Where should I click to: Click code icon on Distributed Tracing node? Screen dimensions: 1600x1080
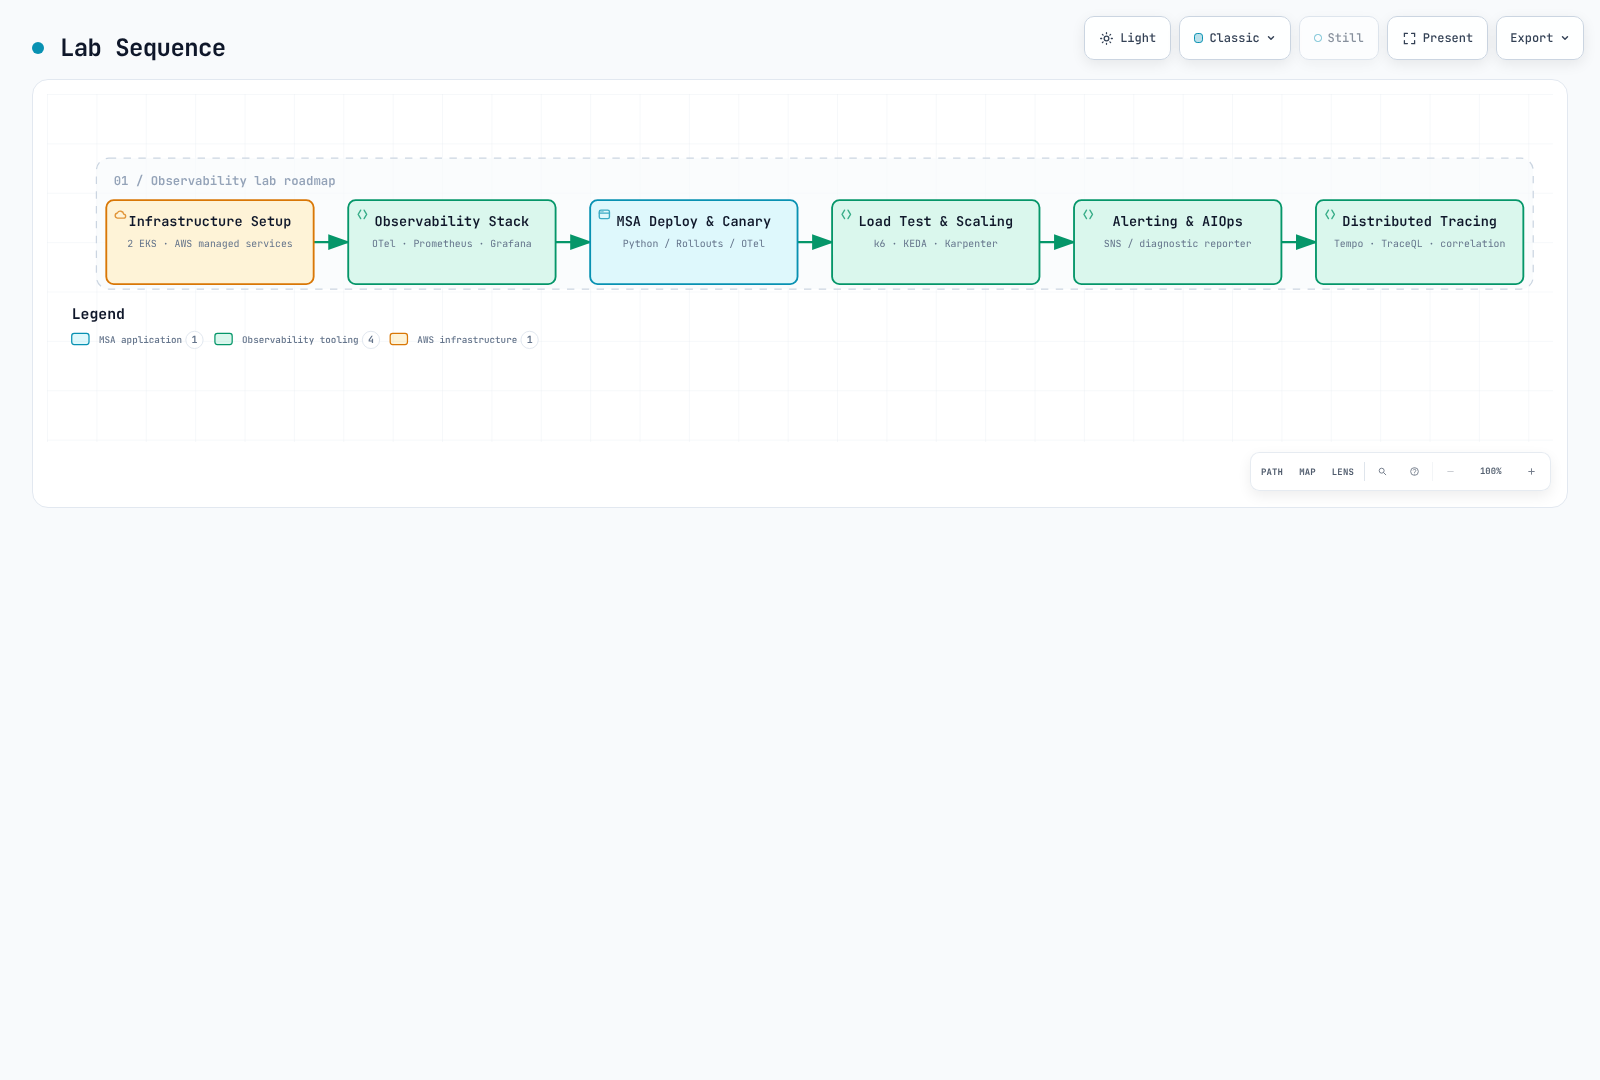point(1330,214)
